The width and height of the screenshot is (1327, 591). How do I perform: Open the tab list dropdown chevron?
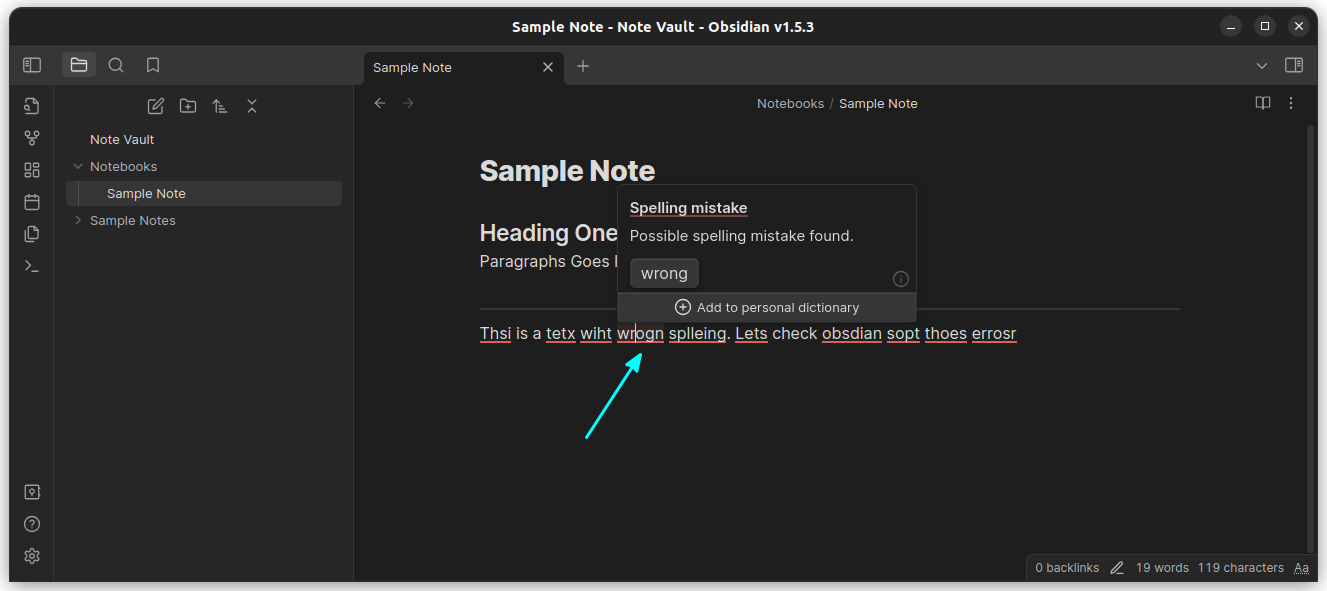1262,65
